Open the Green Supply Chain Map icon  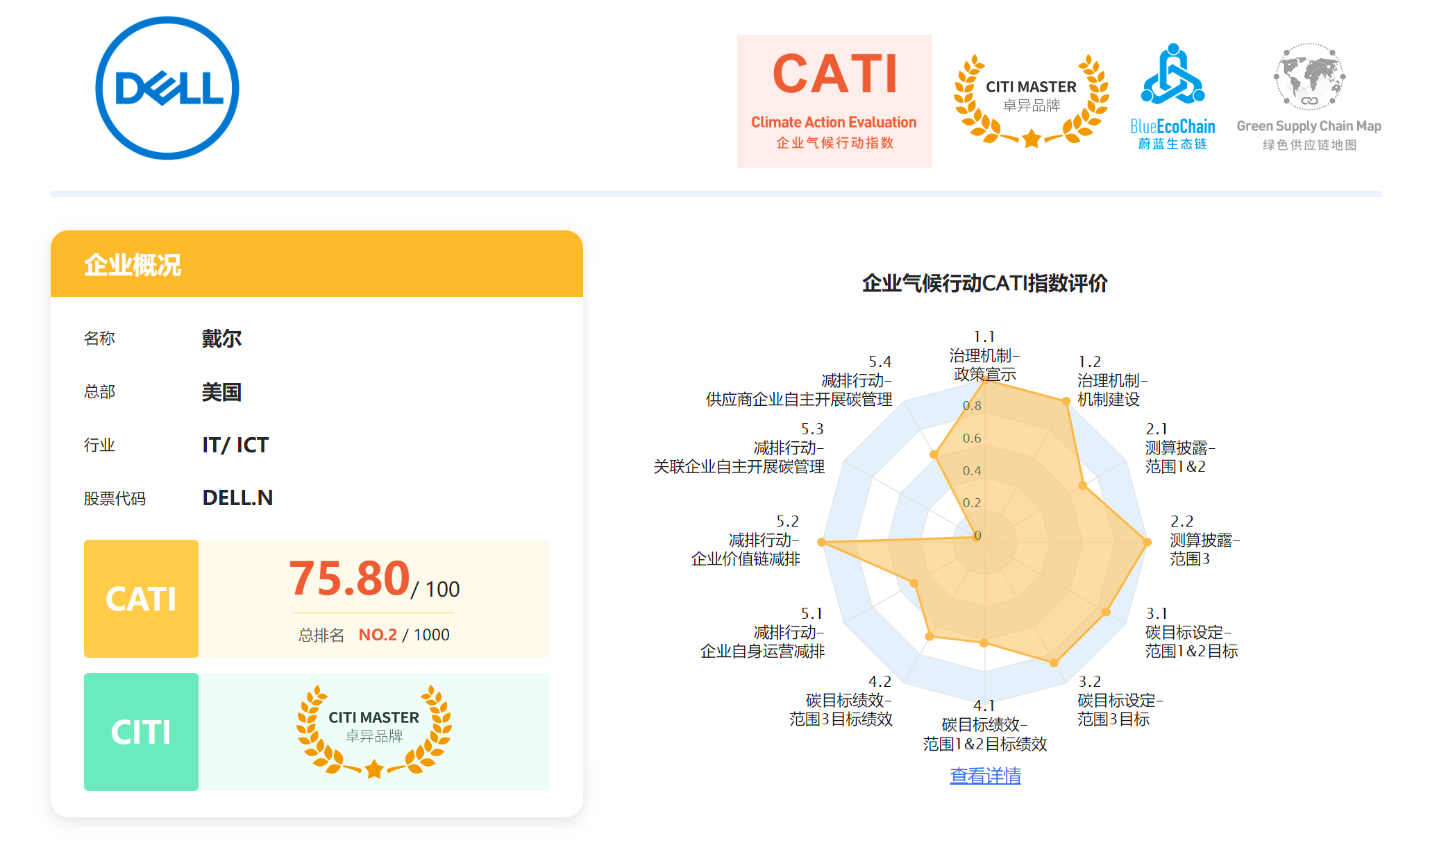tap(1308, 97)
